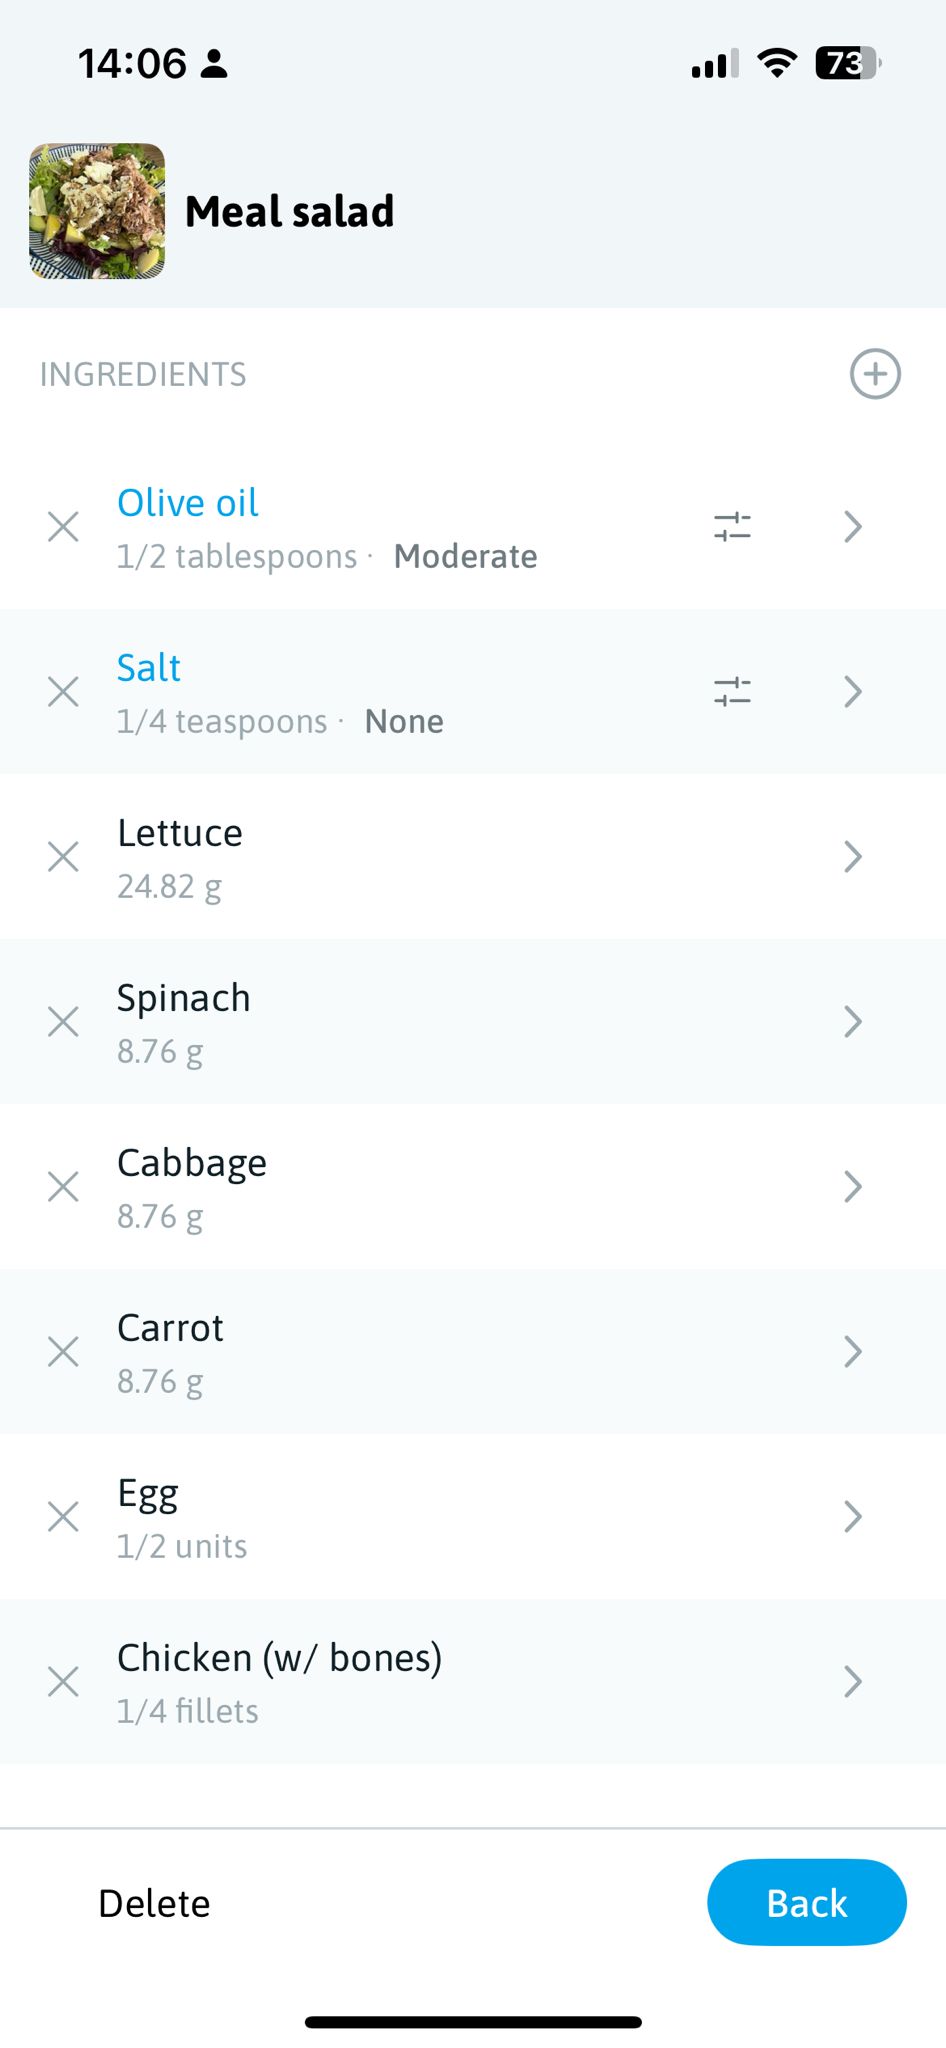This screenshot has height=2048, width=946.
Task: Remove Salt using the X icon
Action: tap(63, 692)
